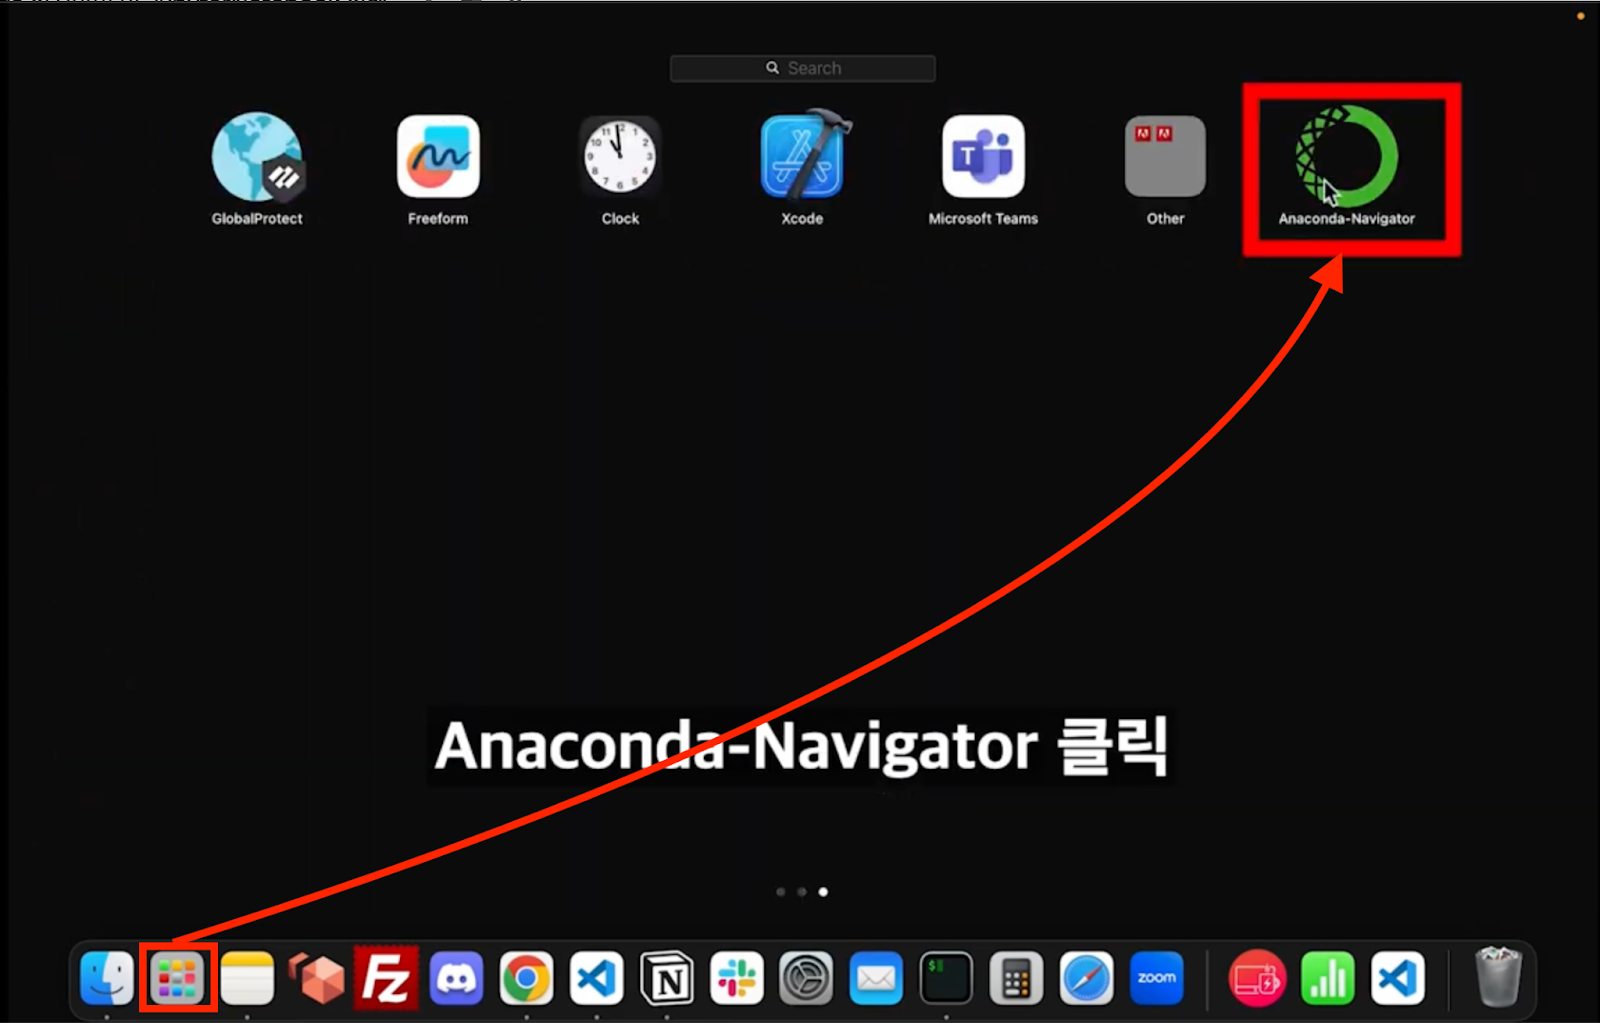
Task: Launch FileZilla from the Dock
Action: (x=386, y=978)
